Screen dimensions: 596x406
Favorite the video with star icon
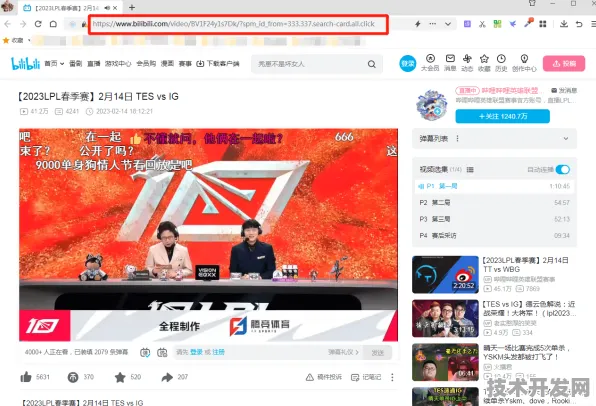tap(120, 377)
